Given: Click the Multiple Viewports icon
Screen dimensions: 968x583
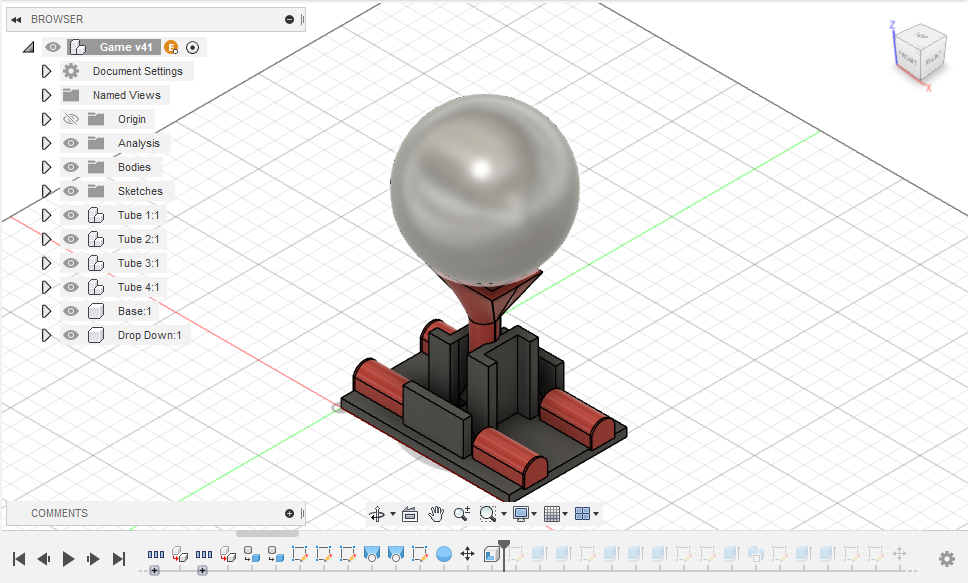Looking at the screenshot, I should click(x=581, y=513).
